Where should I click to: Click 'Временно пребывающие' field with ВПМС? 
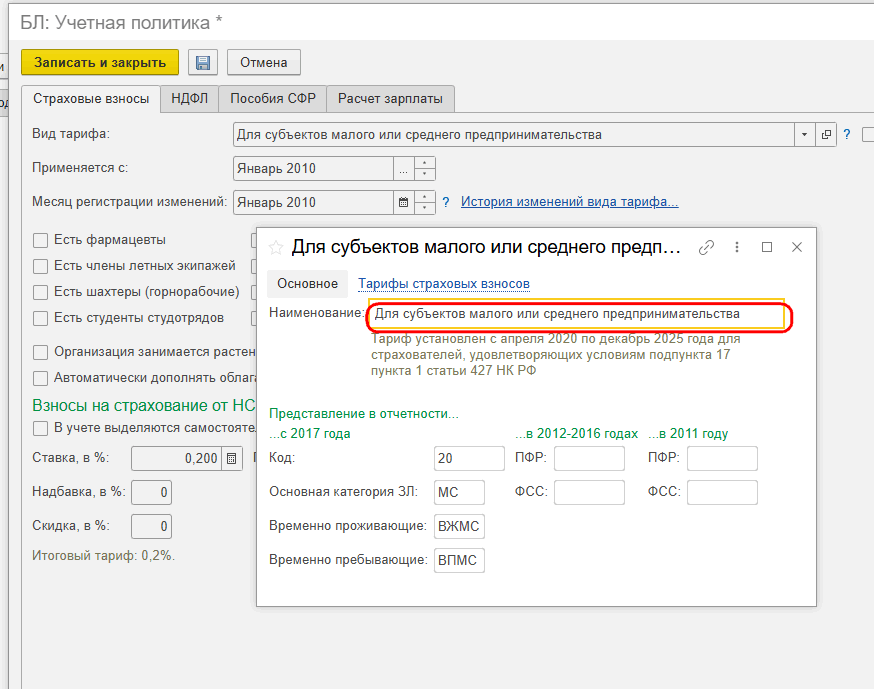(x=459, y=560)
